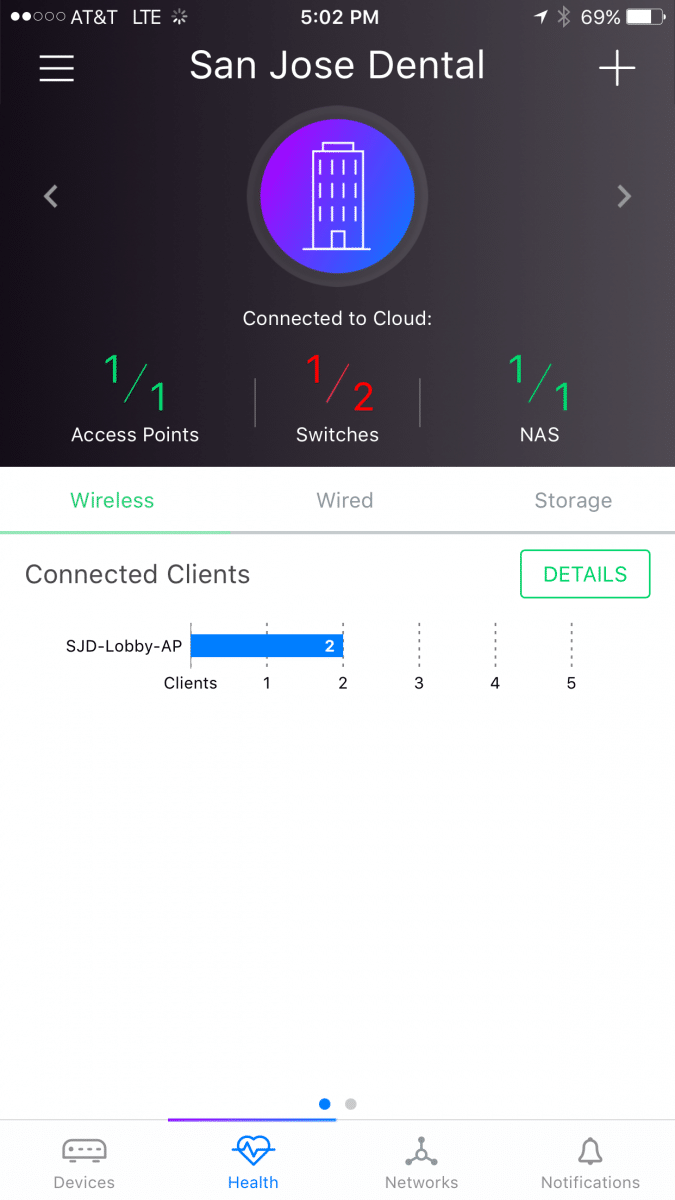Open the Networks icon
675x1200 pixels.
click(421, 1151)
